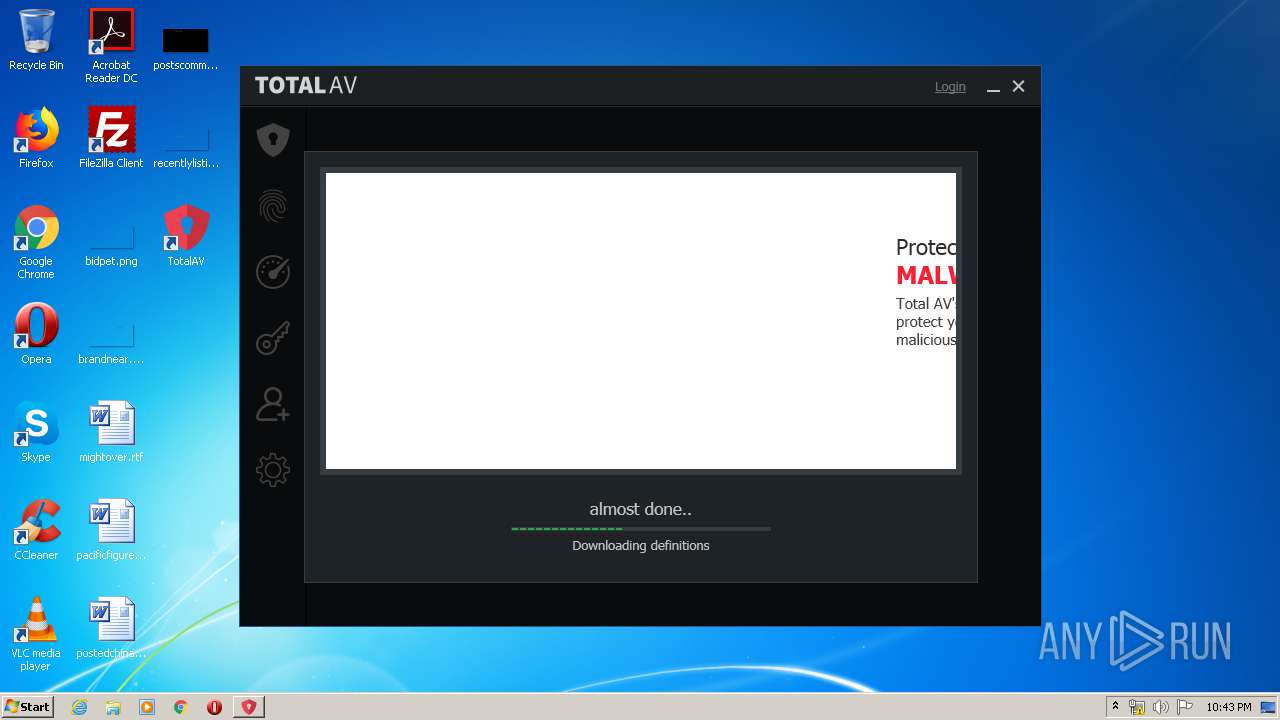Select the TotalAV taskbar button

249,707
